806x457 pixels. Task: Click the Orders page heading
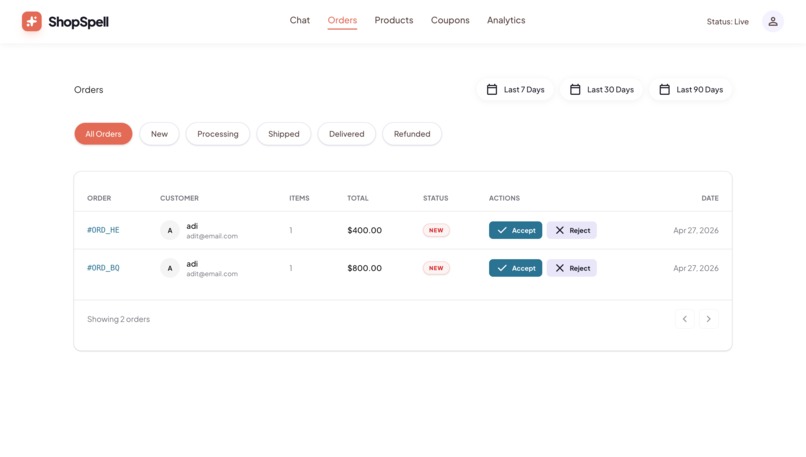(88, 89)
